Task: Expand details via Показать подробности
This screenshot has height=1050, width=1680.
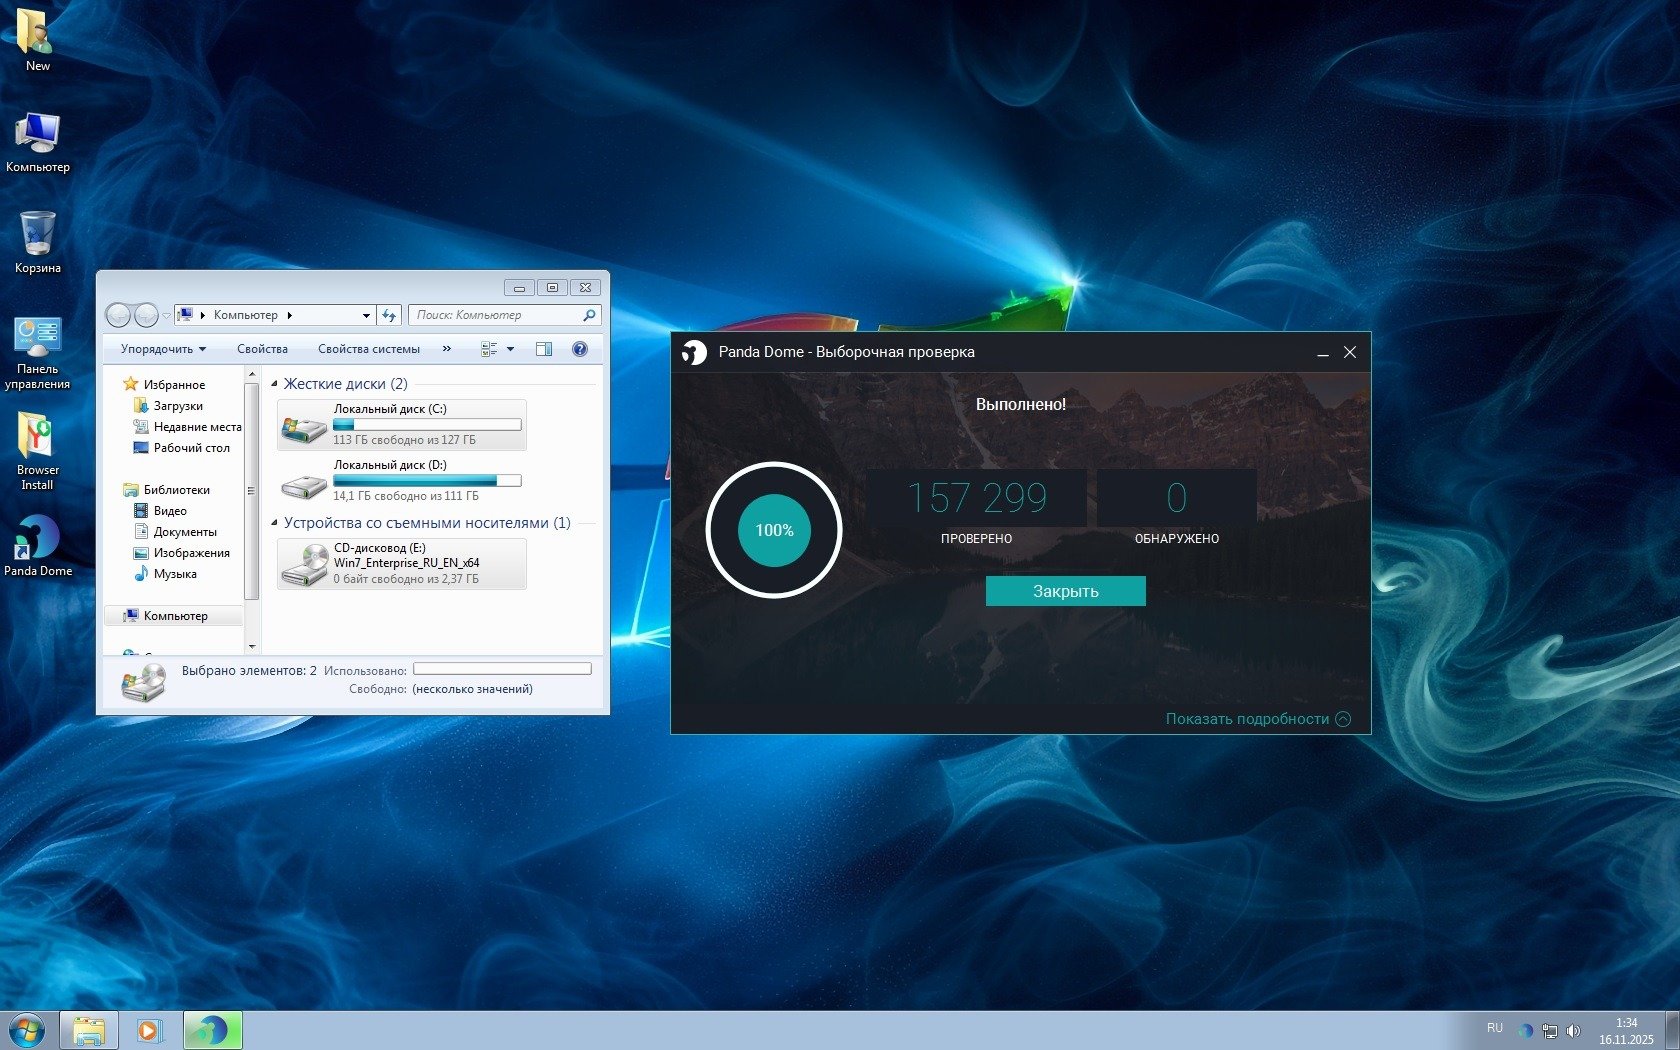Action: pos(1257,719)
